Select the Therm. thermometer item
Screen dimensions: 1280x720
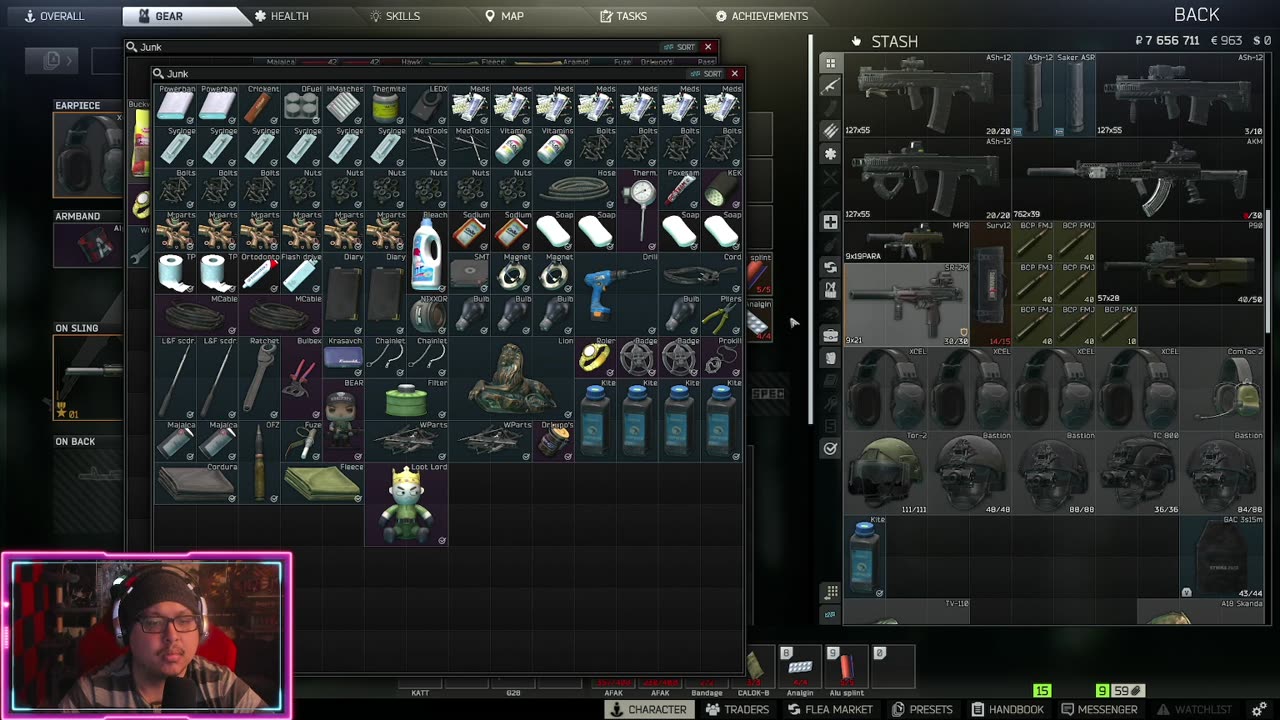(x=638, y=210)
